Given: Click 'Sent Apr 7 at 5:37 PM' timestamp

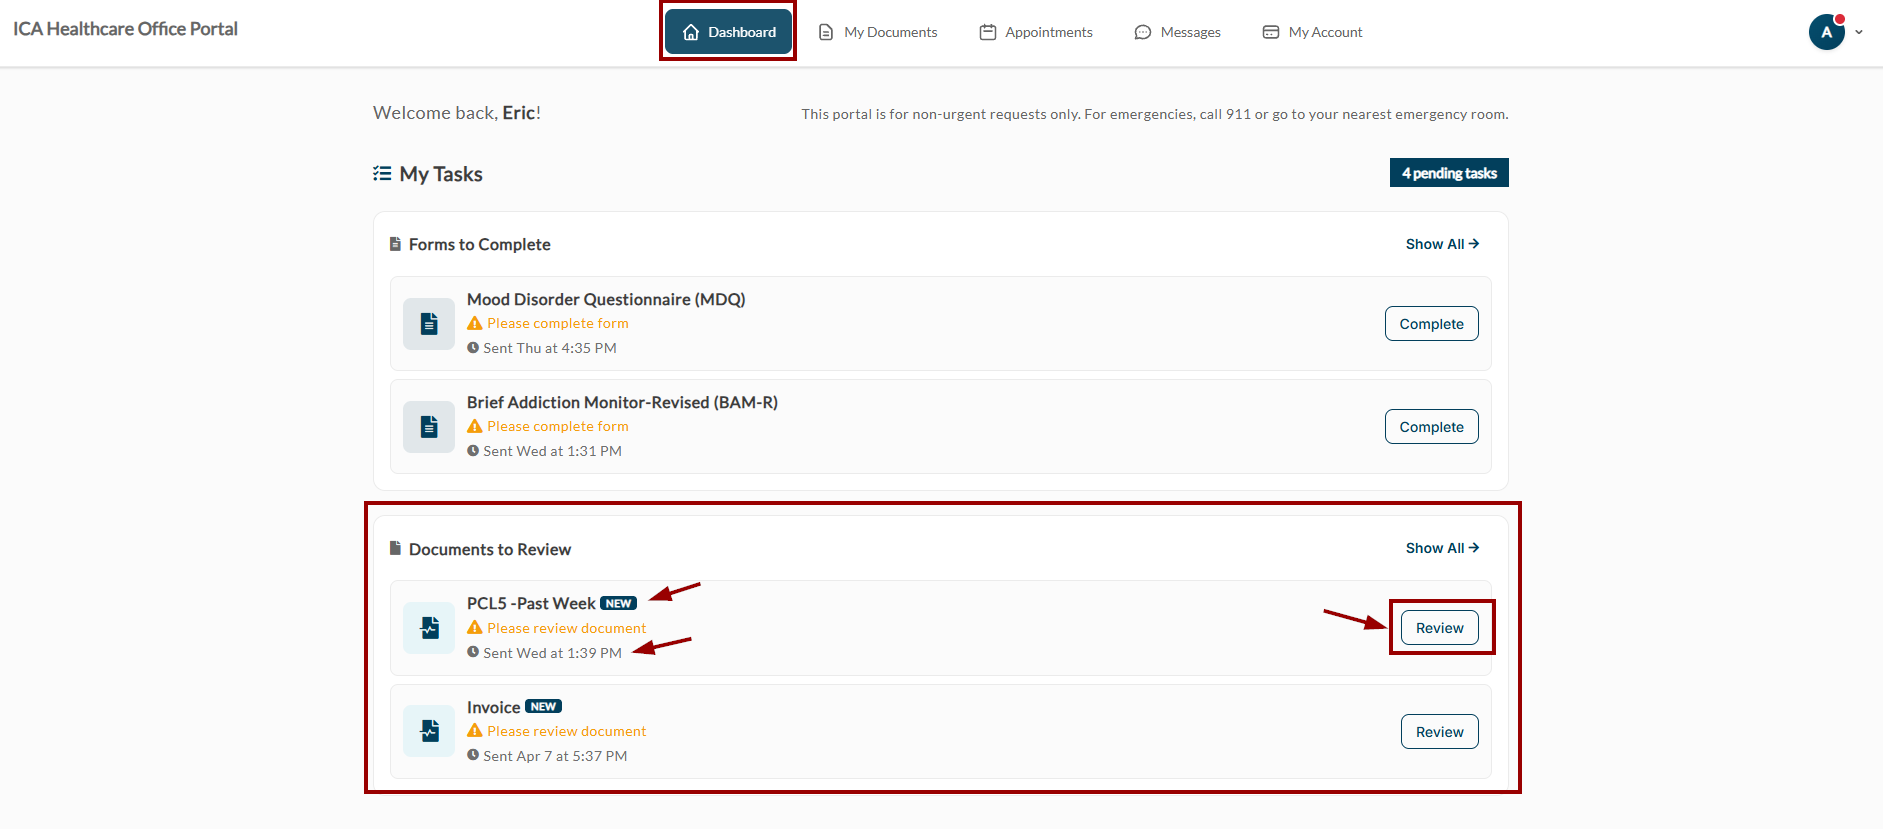Looking at the screenshot, I should (x=555, y=756).
